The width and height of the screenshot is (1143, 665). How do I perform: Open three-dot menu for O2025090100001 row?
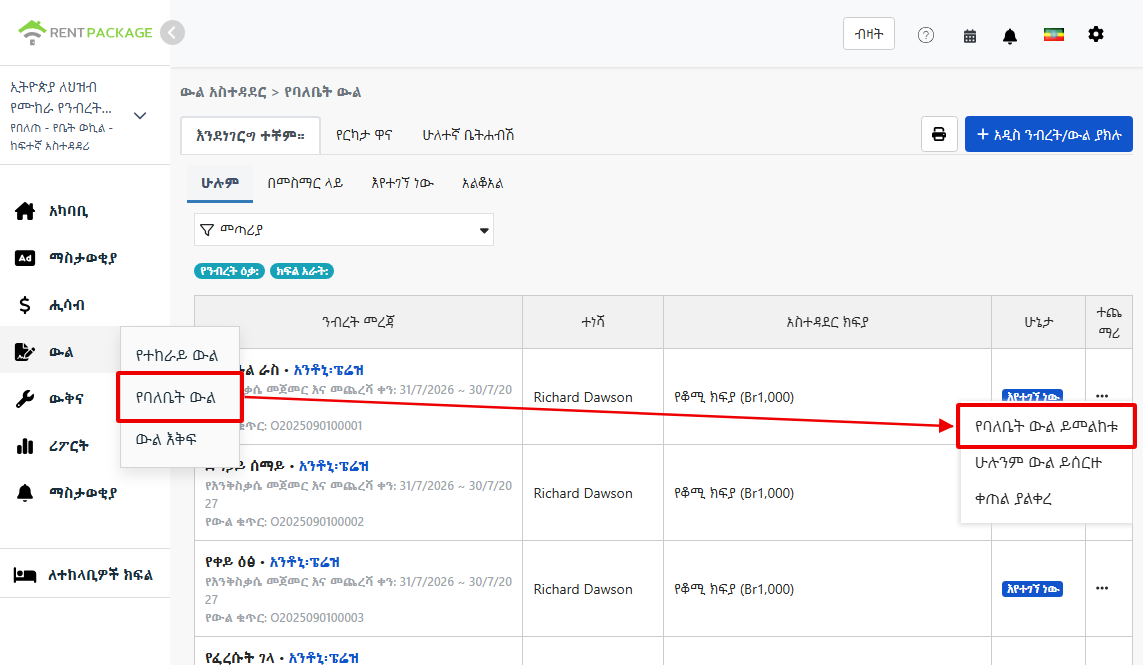click(x=1102, y=396)
